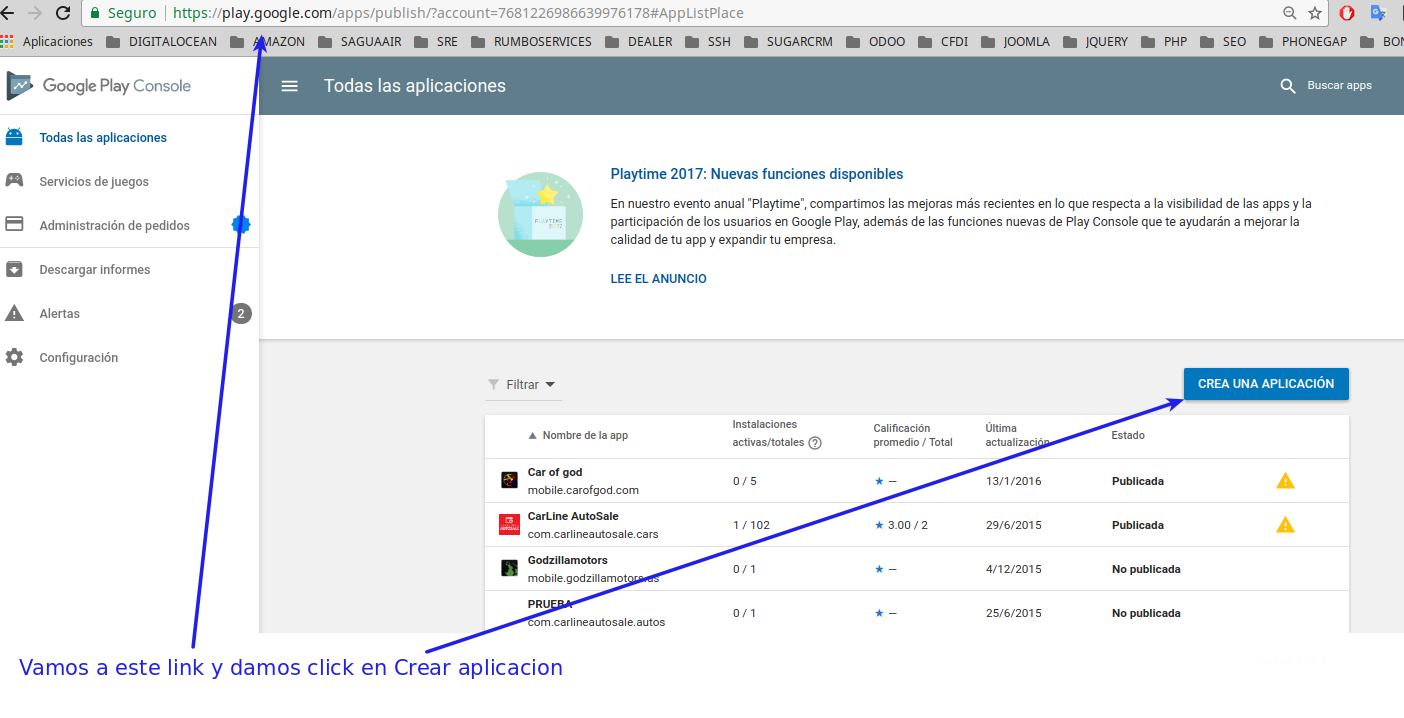Viewport: 1404px width, 718px height.
Task: Select Configuración in the sidebar
Action: coord(78,358)
